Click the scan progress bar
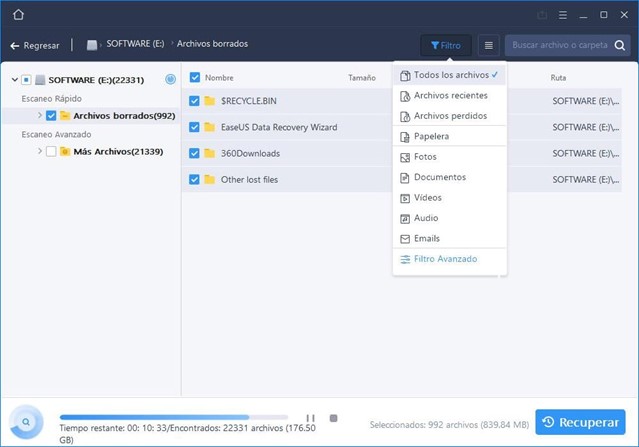Screen dimensions: 639x447 pos(173,417)
